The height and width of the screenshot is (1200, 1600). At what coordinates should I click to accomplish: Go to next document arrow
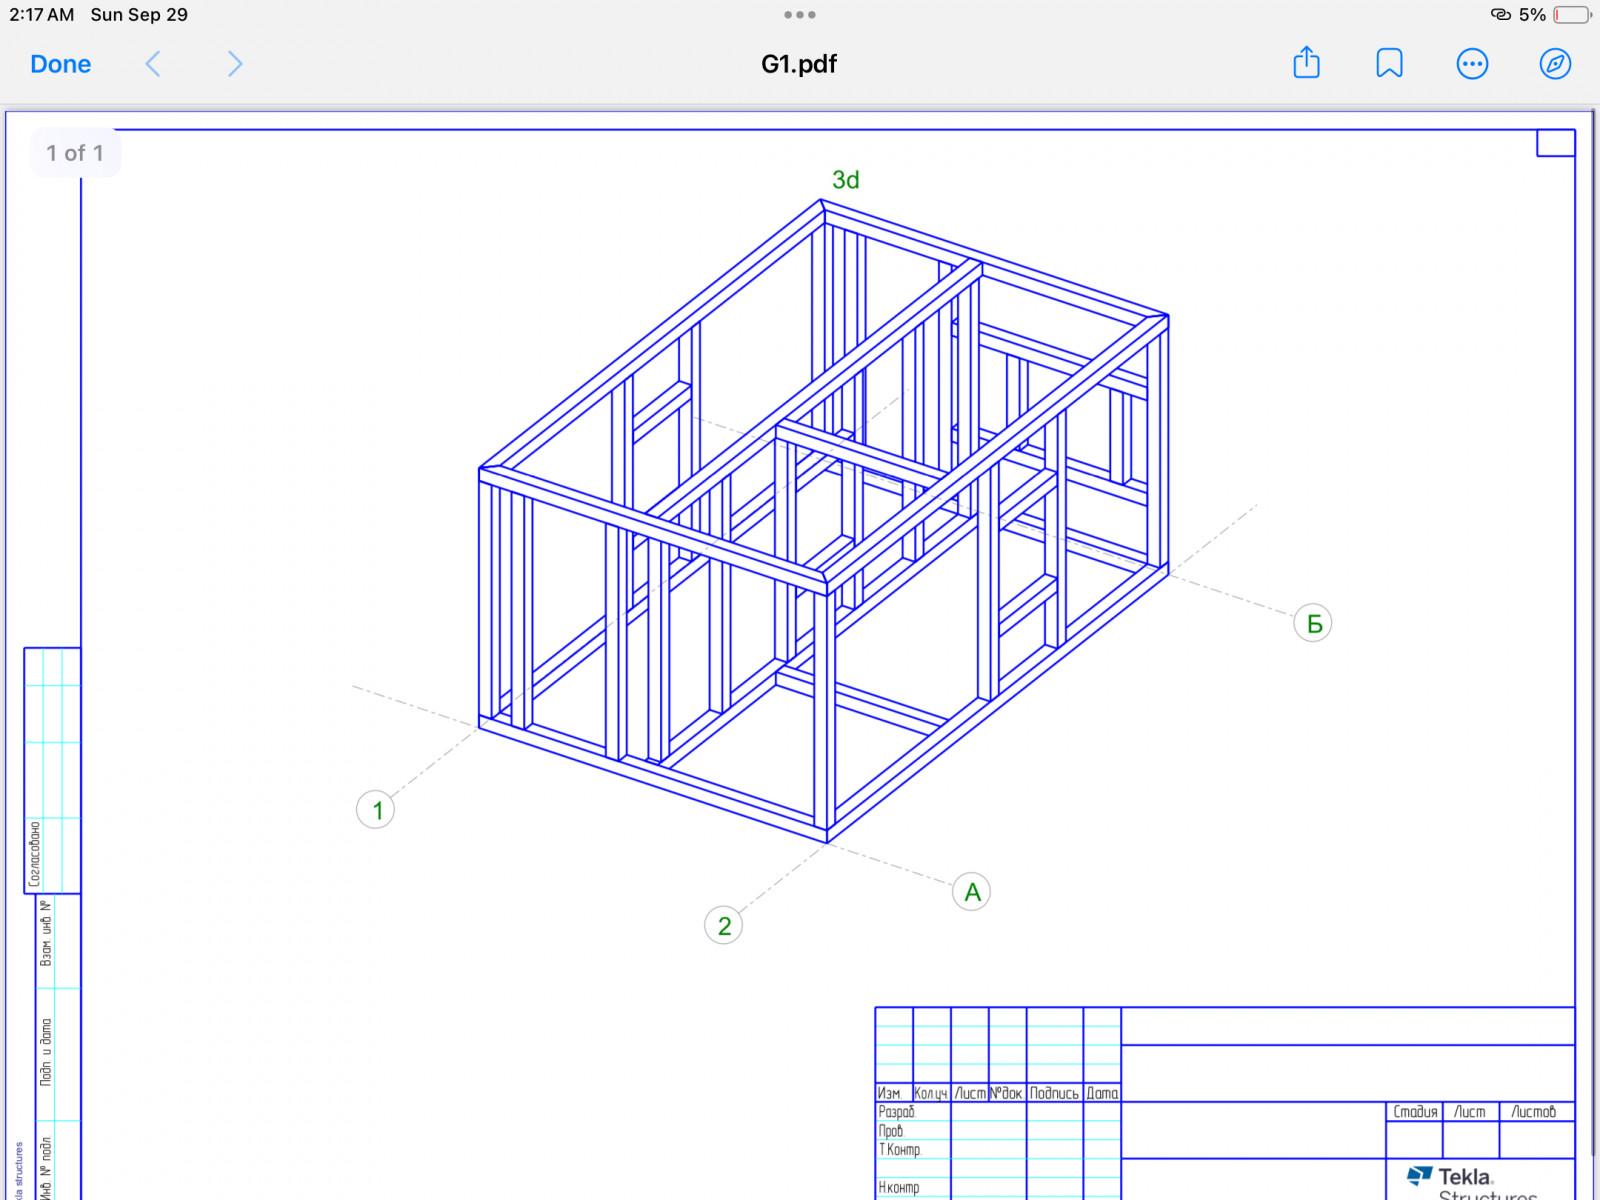coord(235,64)
